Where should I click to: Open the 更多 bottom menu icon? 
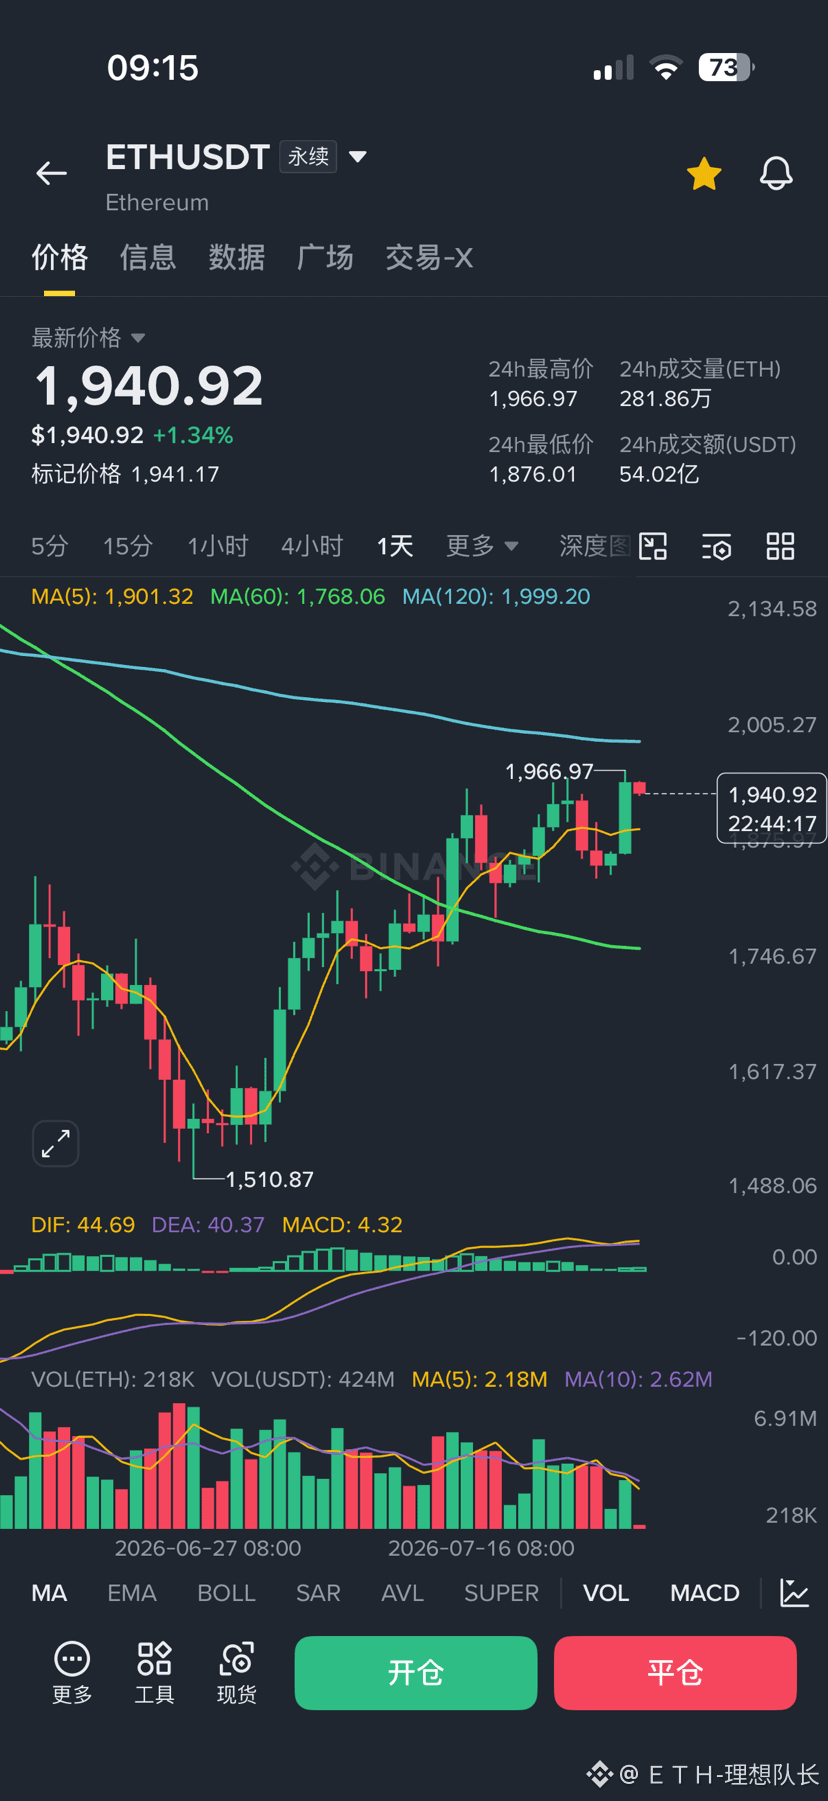coord(72,1673)
